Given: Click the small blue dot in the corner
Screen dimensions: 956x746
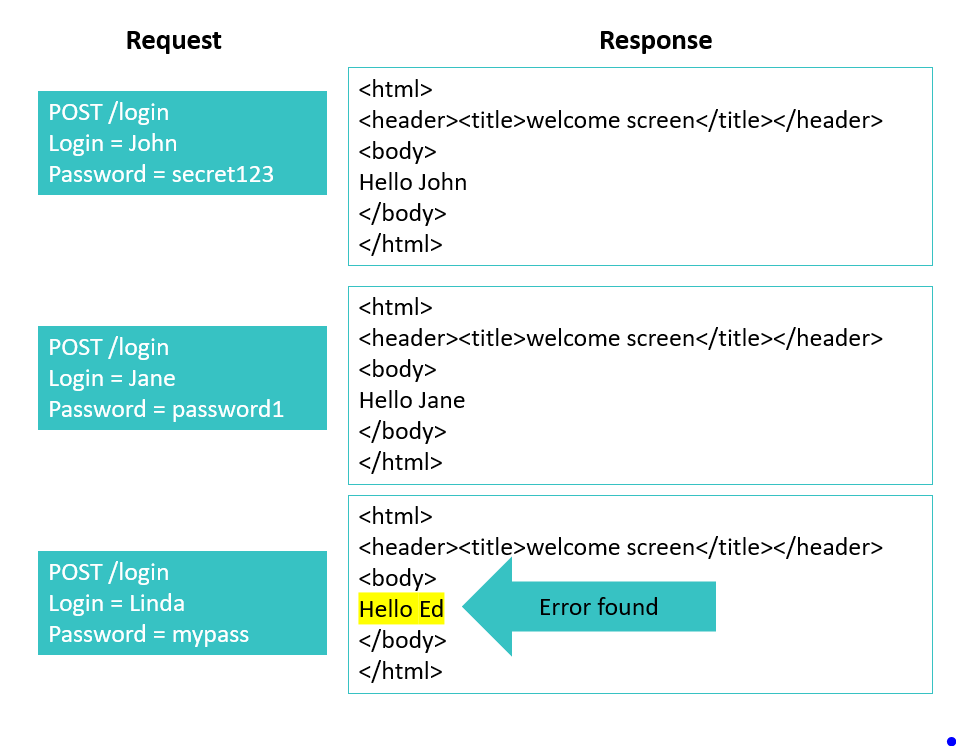Looking at the screenshot, I should tap(950, 741).
